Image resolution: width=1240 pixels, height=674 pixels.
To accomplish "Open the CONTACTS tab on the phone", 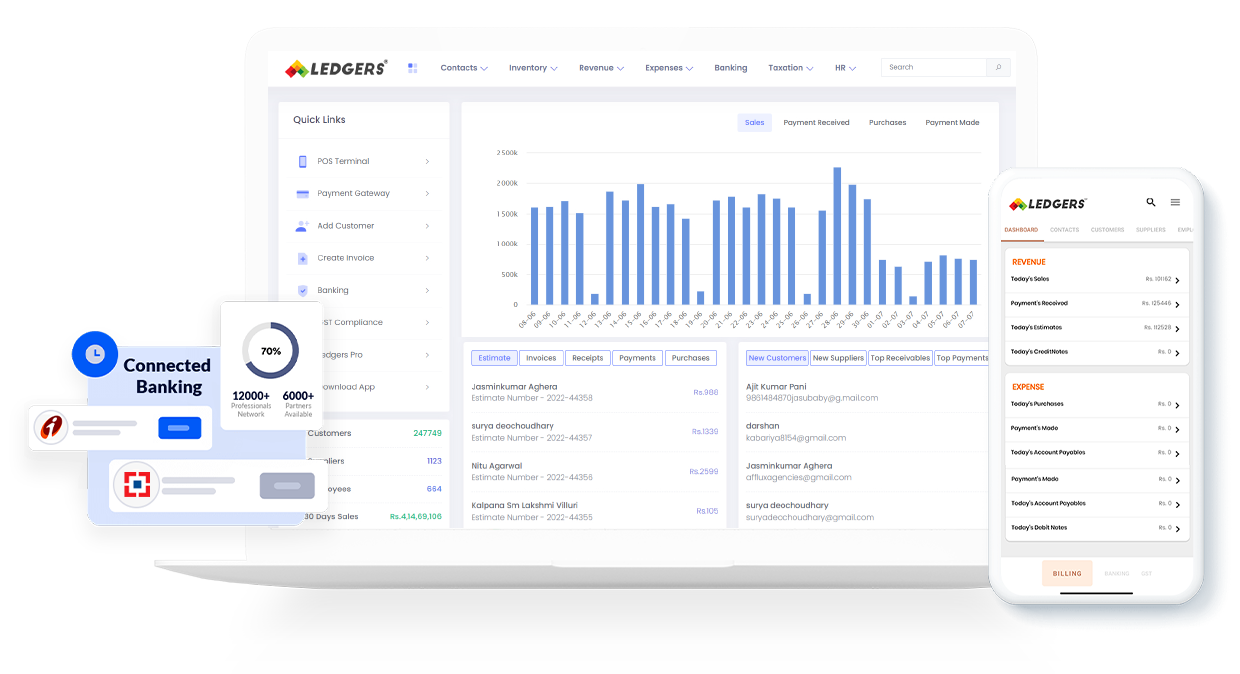I will tap(1064, 229).
